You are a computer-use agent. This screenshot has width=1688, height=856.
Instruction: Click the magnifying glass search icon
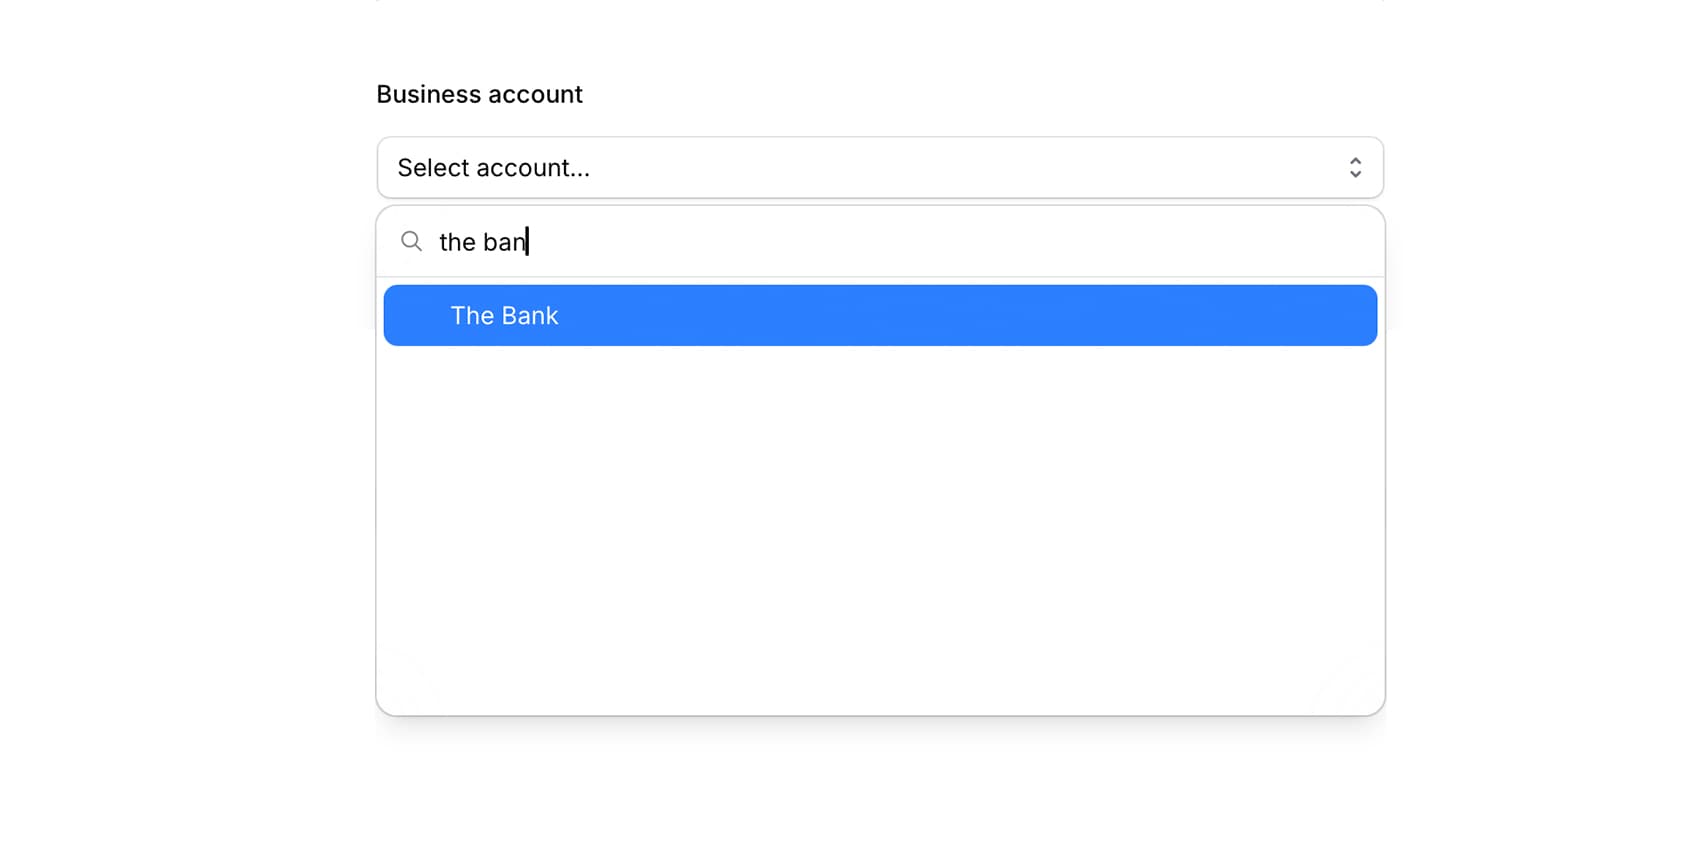(x=411, y=241)
